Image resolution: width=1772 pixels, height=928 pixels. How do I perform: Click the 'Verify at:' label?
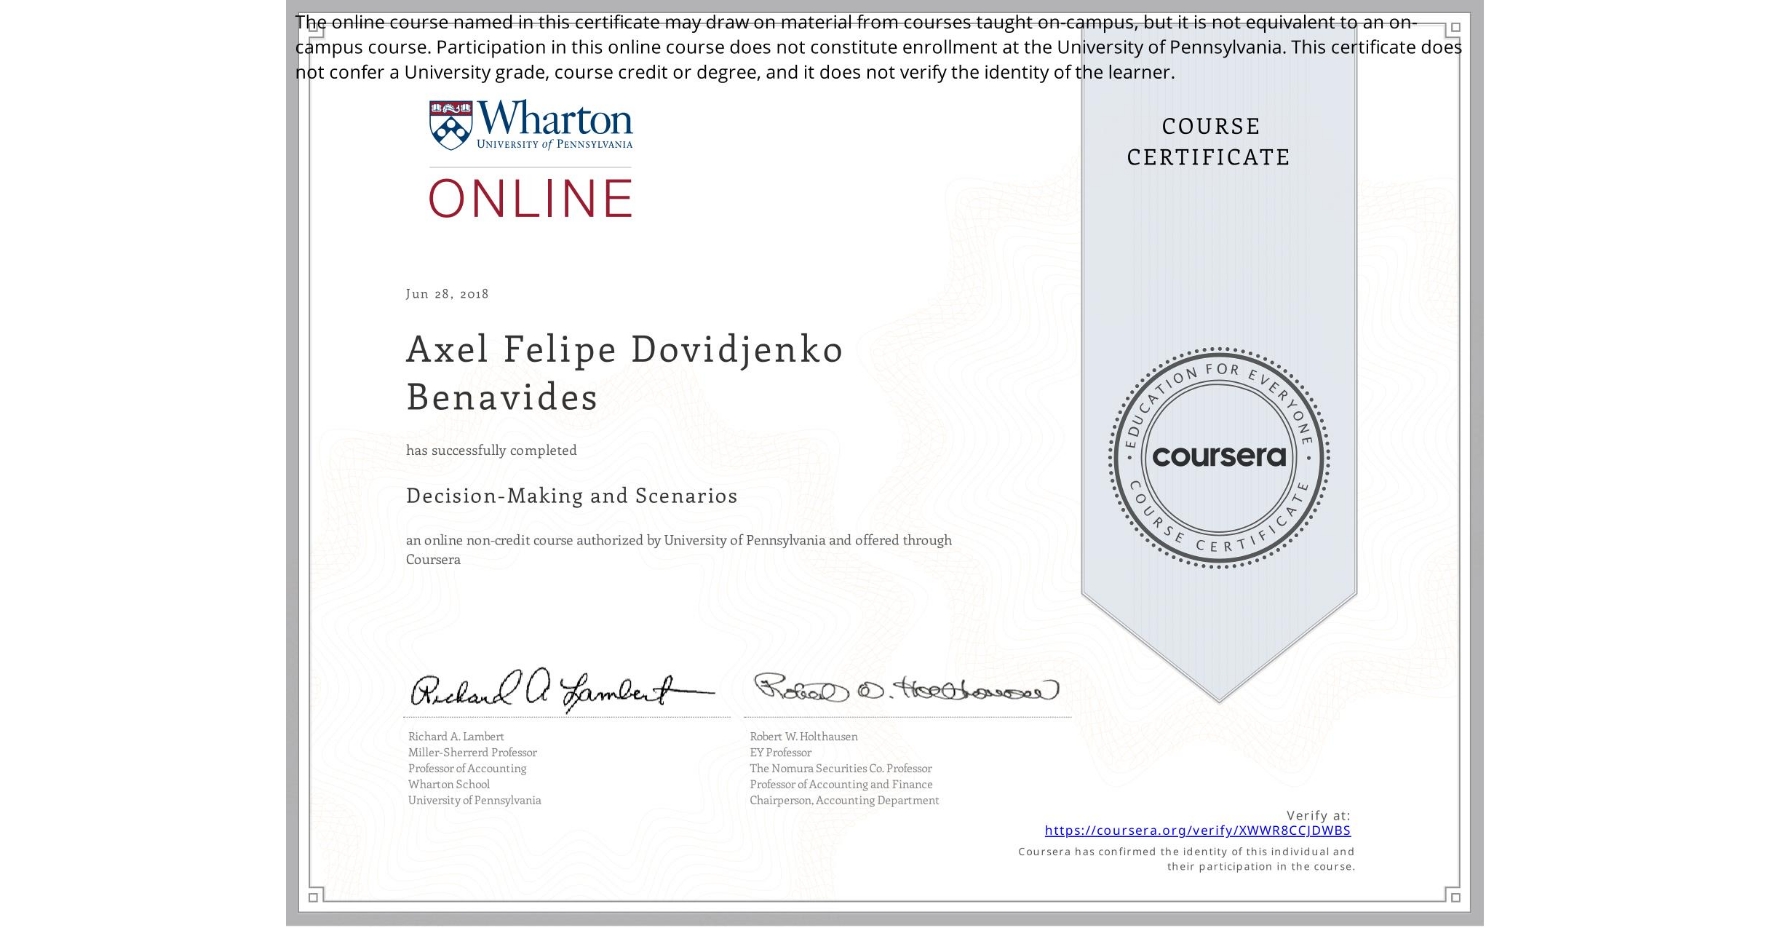pyautogui.click(x=1318, y=816)
